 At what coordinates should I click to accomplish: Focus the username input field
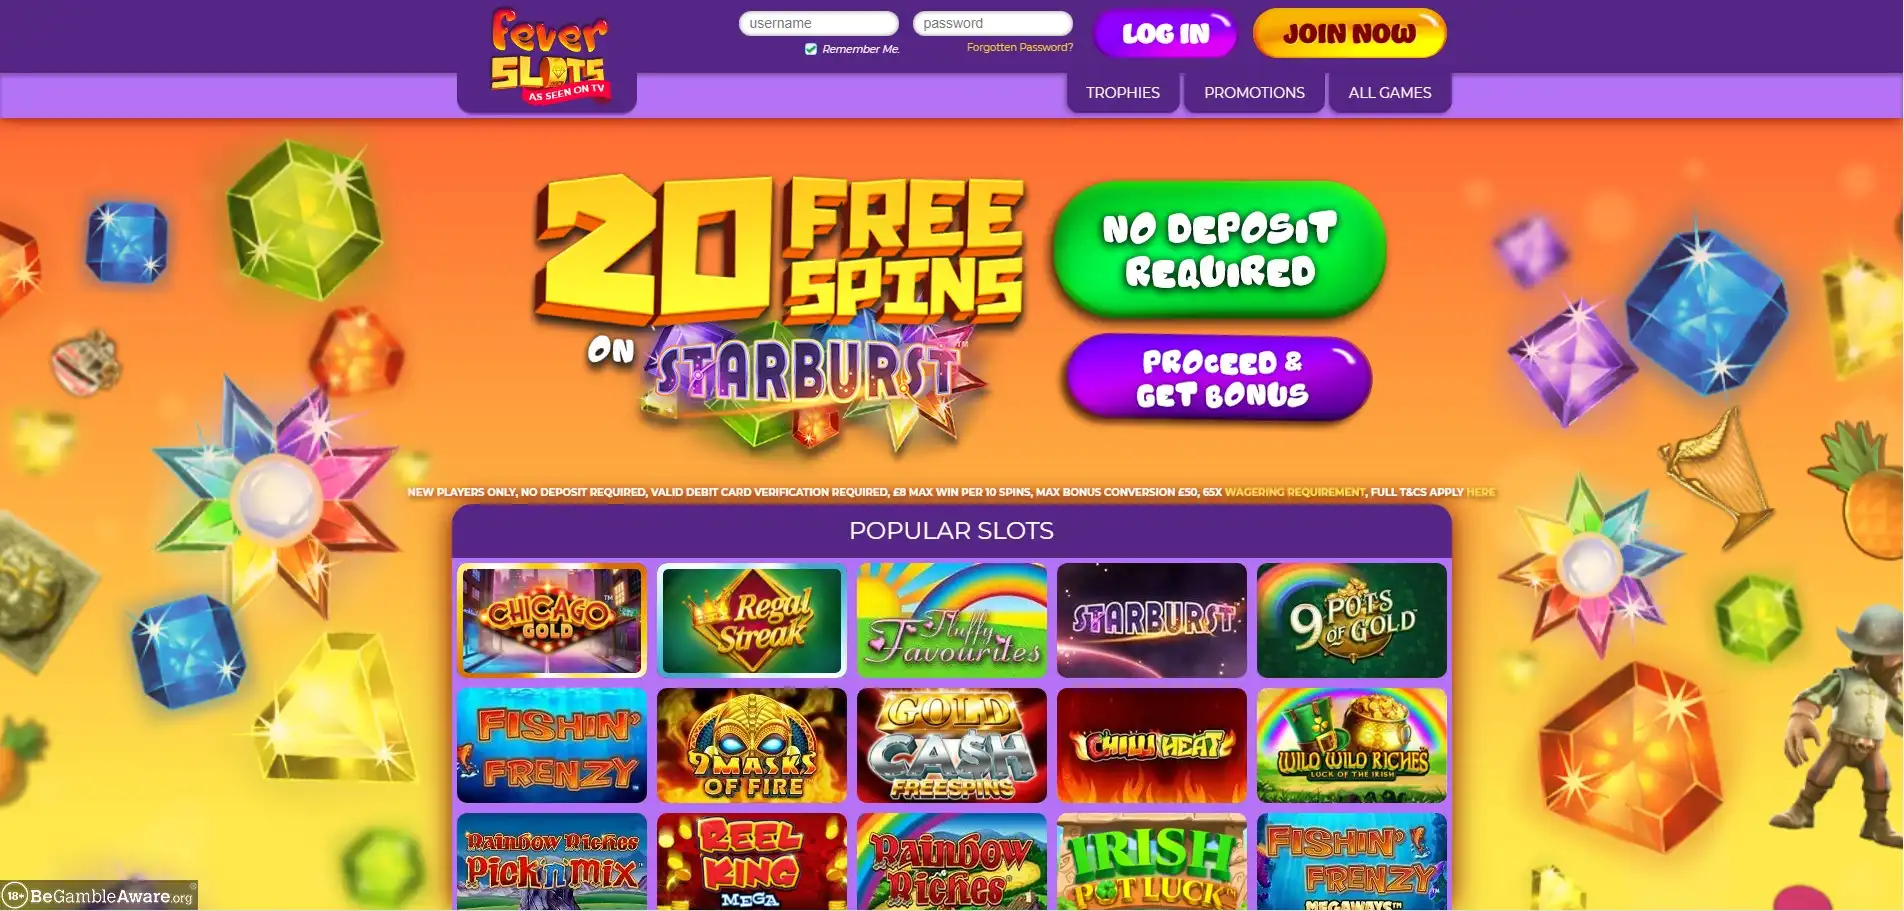819,23
